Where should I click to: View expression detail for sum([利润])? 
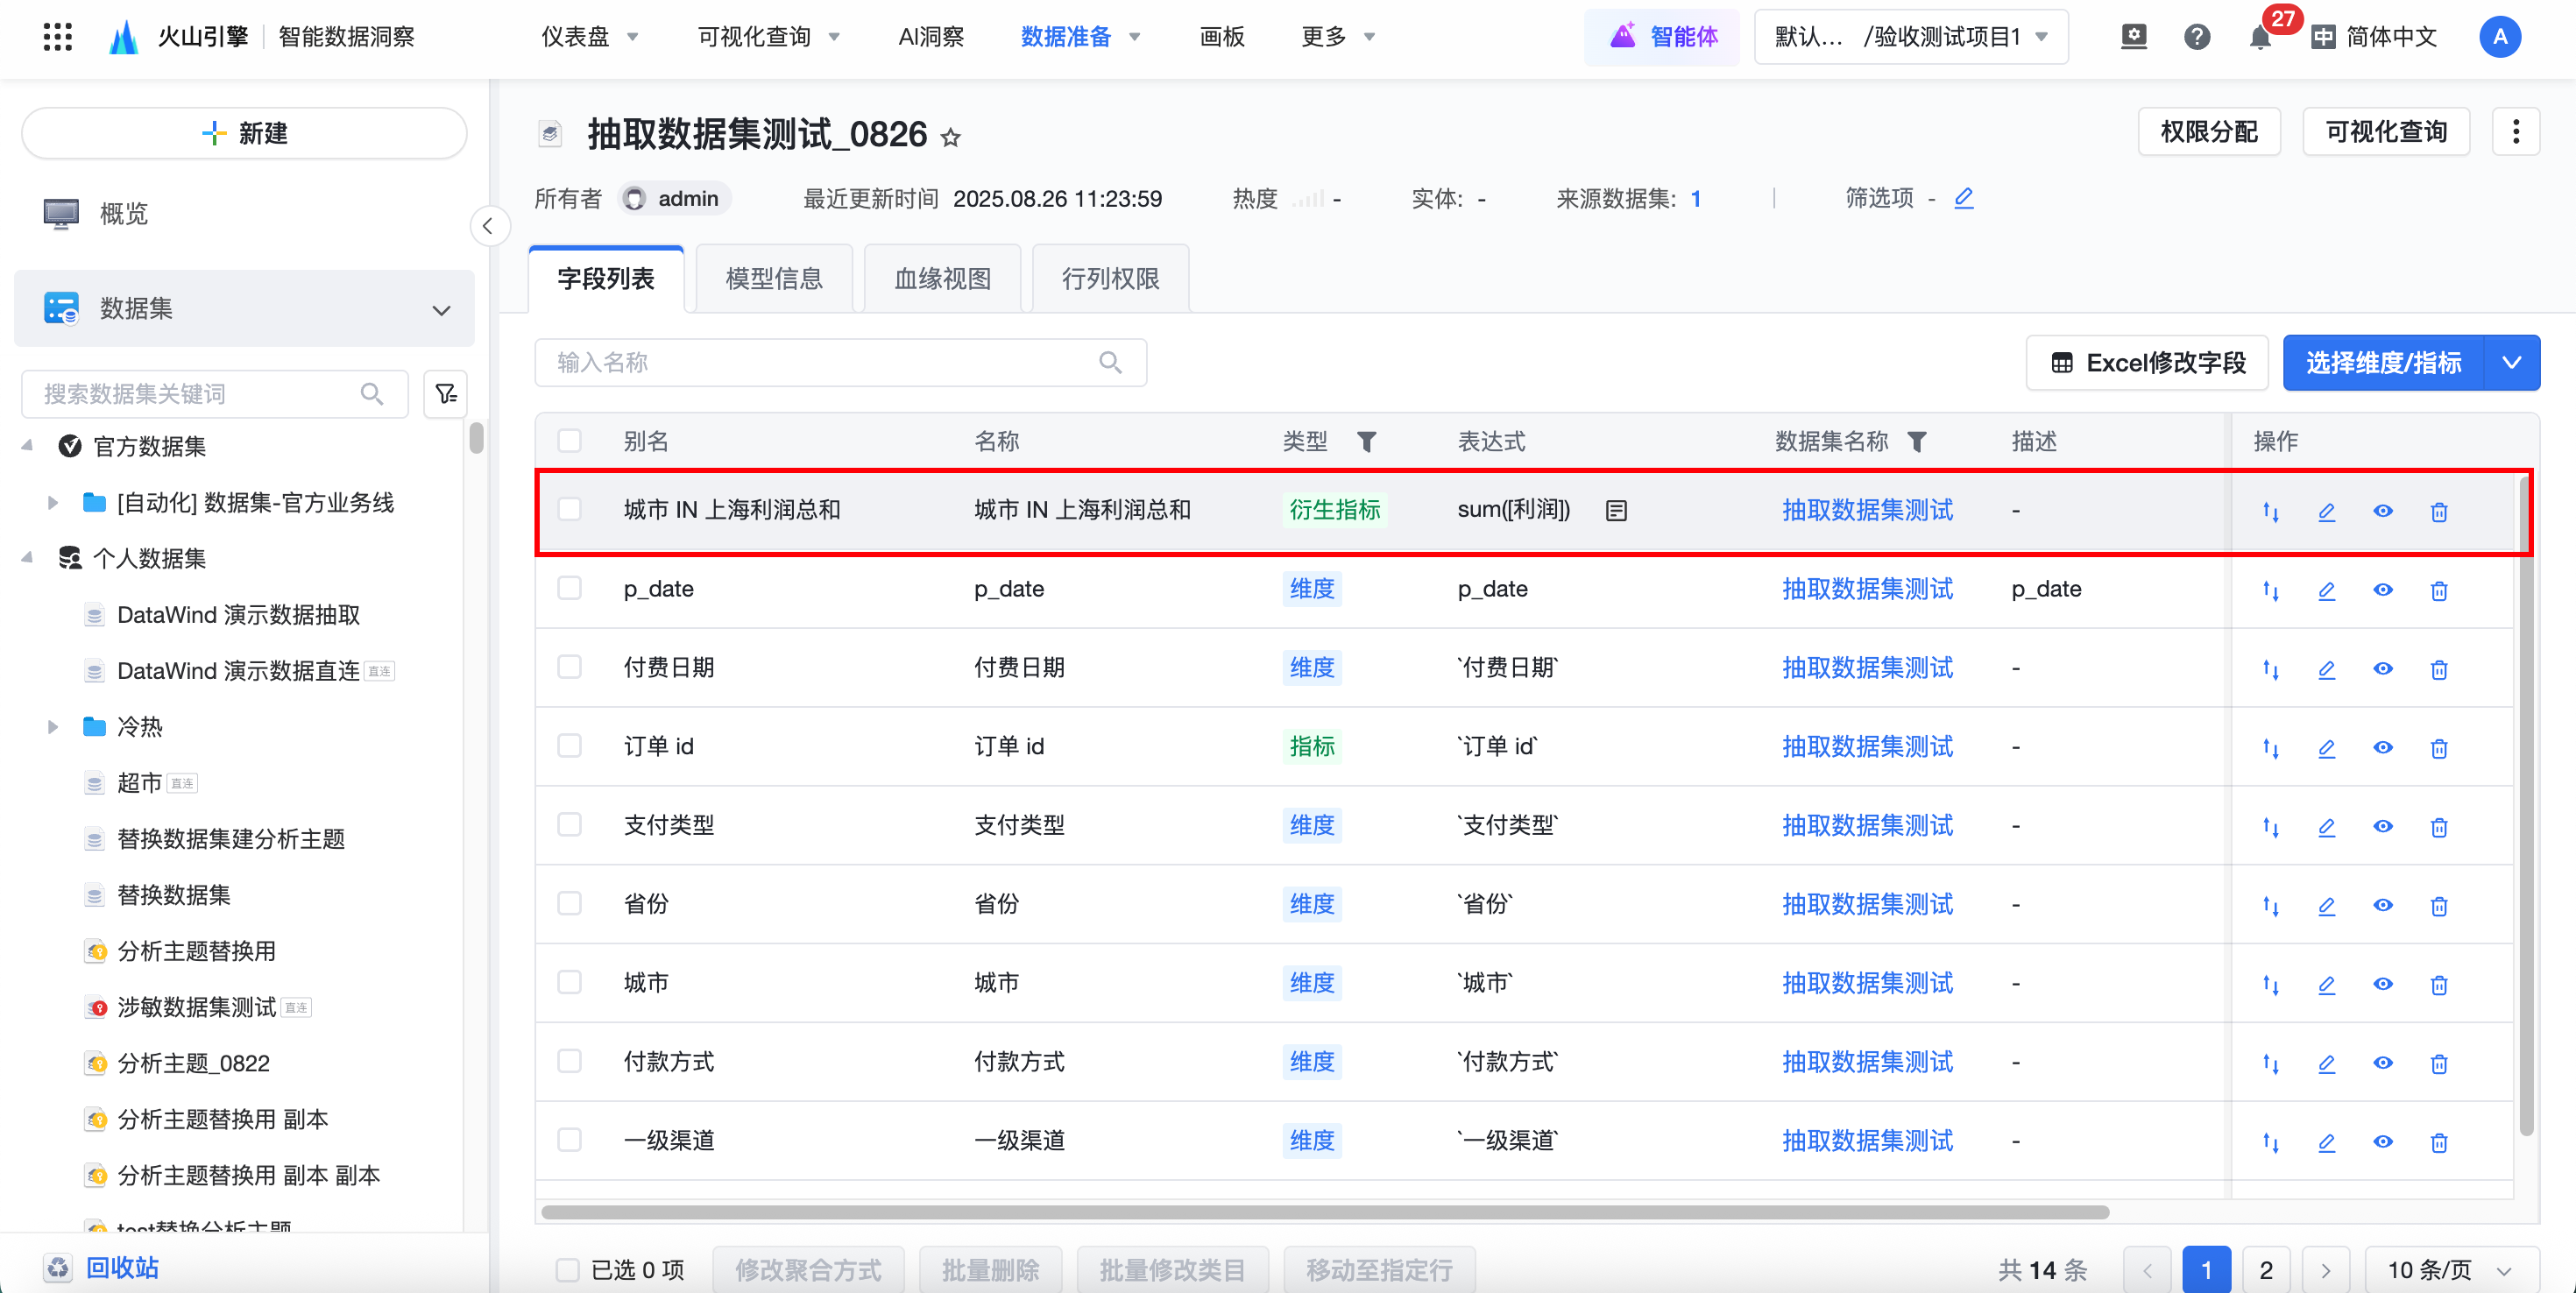1616,511
